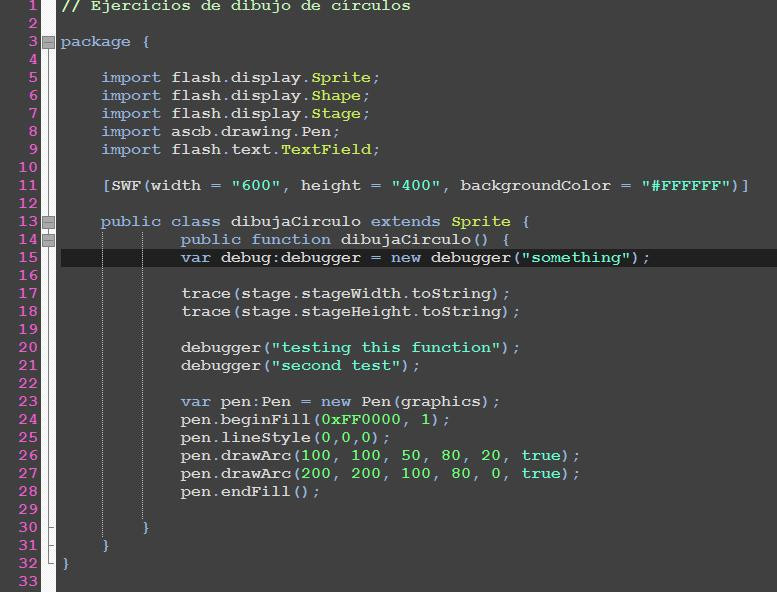Click 'pen.lineStyle' on line 25

245,438
